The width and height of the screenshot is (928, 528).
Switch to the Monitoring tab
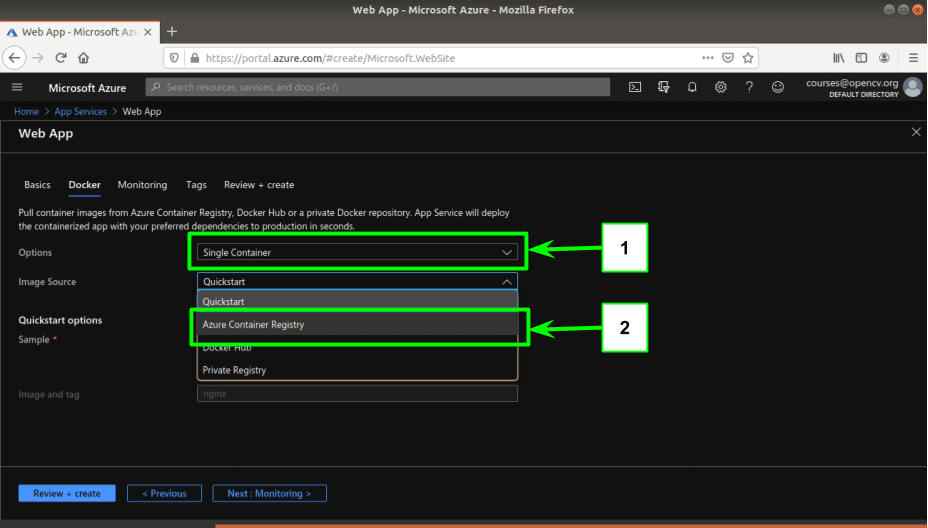142,185
